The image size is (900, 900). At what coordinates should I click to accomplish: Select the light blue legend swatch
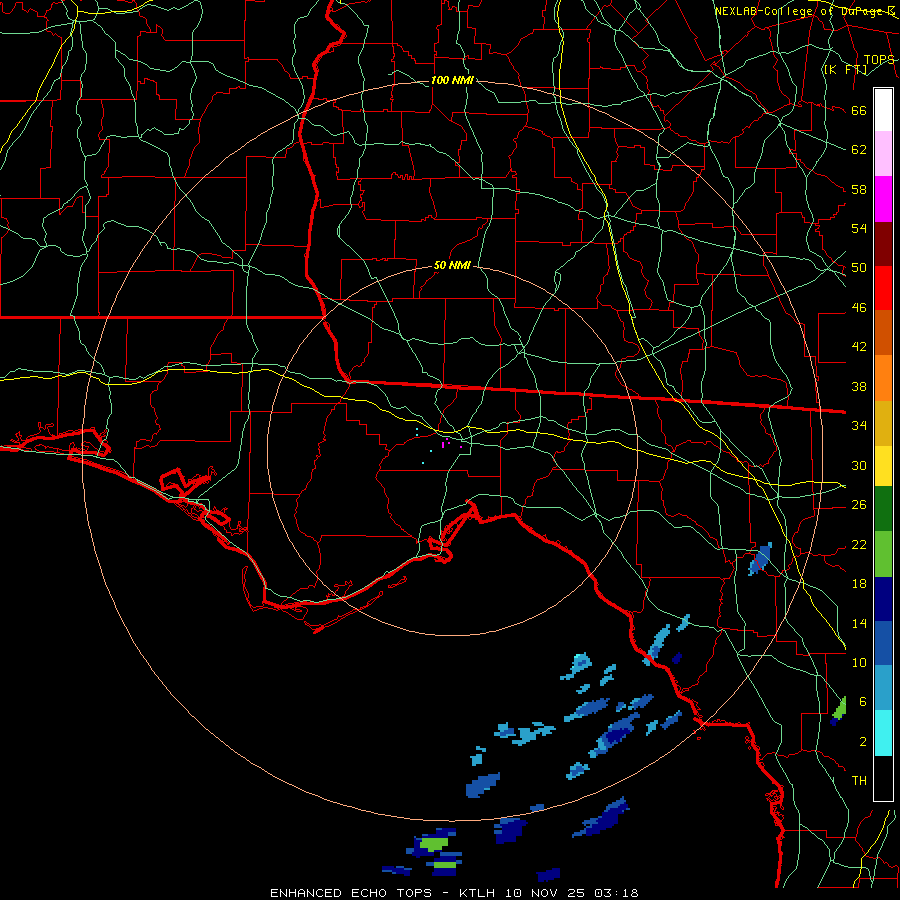click(883, 688)
